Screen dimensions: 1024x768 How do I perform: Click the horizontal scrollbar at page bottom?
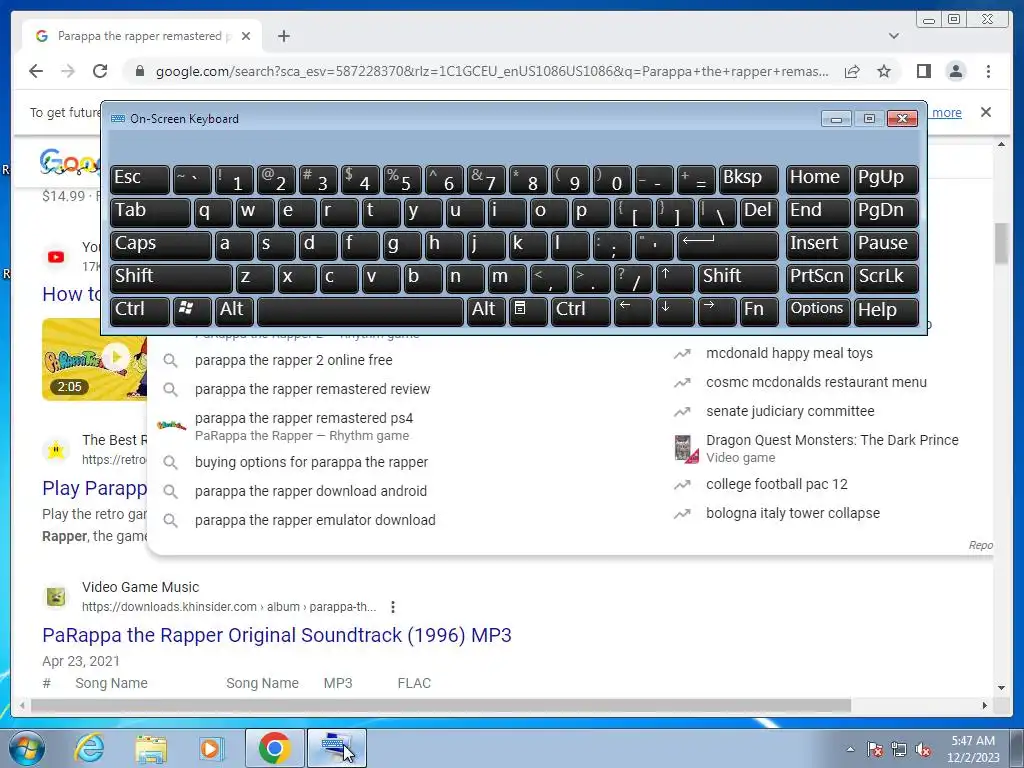[441, 705]
